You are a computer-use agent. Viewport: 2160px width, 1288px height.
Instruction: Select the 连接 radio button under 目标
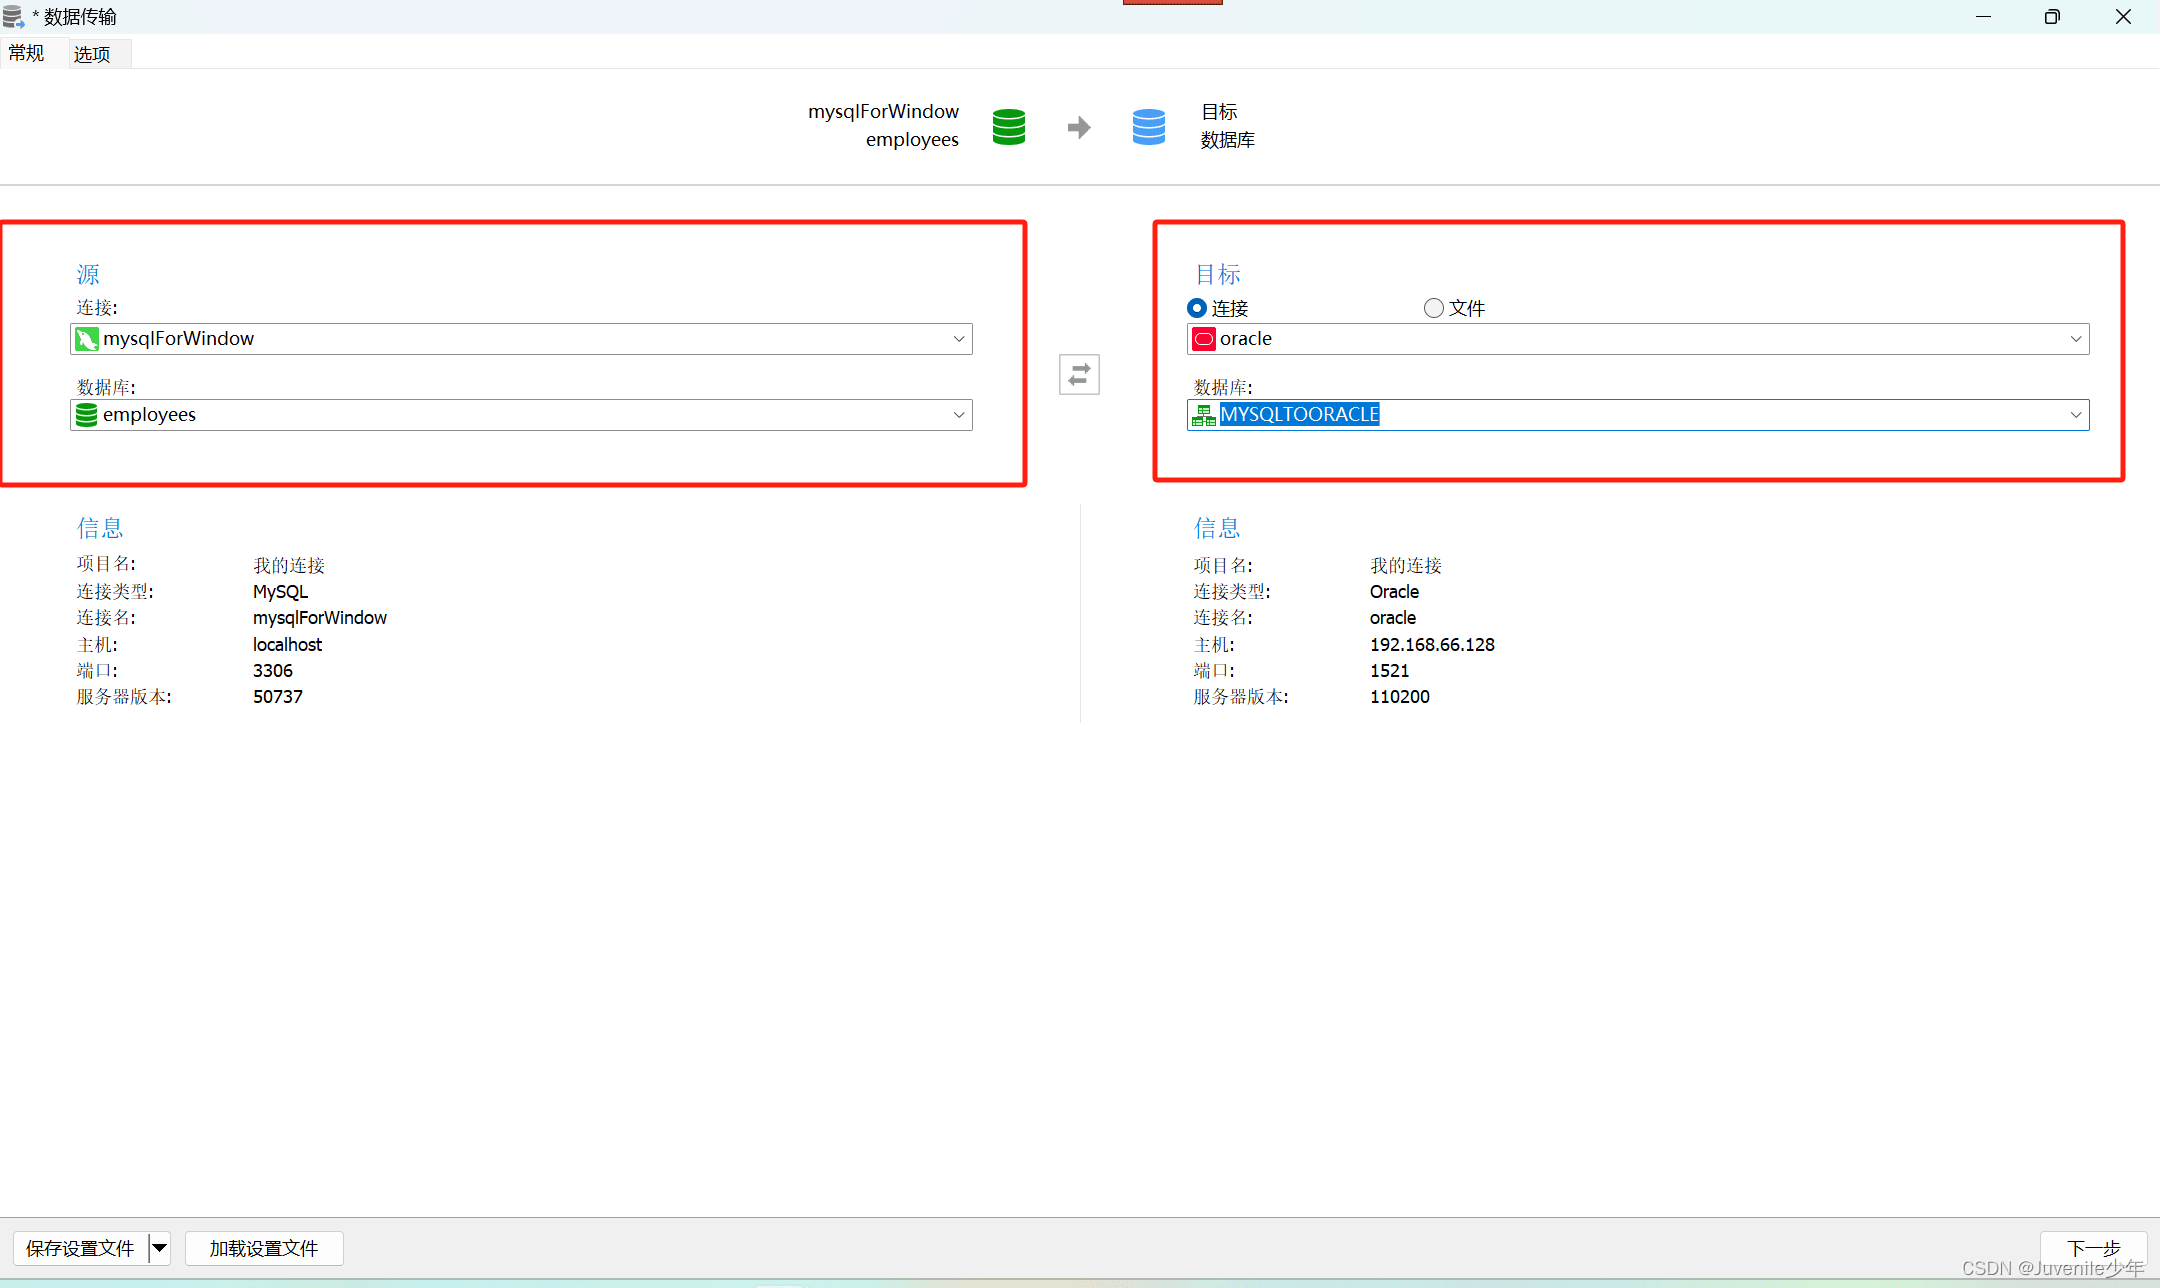(1197, 308)
